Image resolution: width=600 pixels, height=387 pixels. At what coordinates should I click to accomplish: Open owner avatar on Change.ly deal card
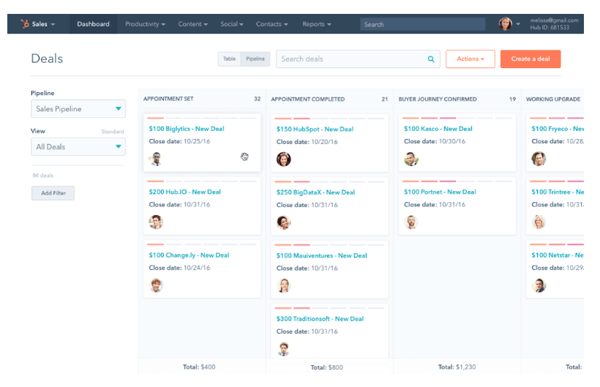click(x=156, y=285)
